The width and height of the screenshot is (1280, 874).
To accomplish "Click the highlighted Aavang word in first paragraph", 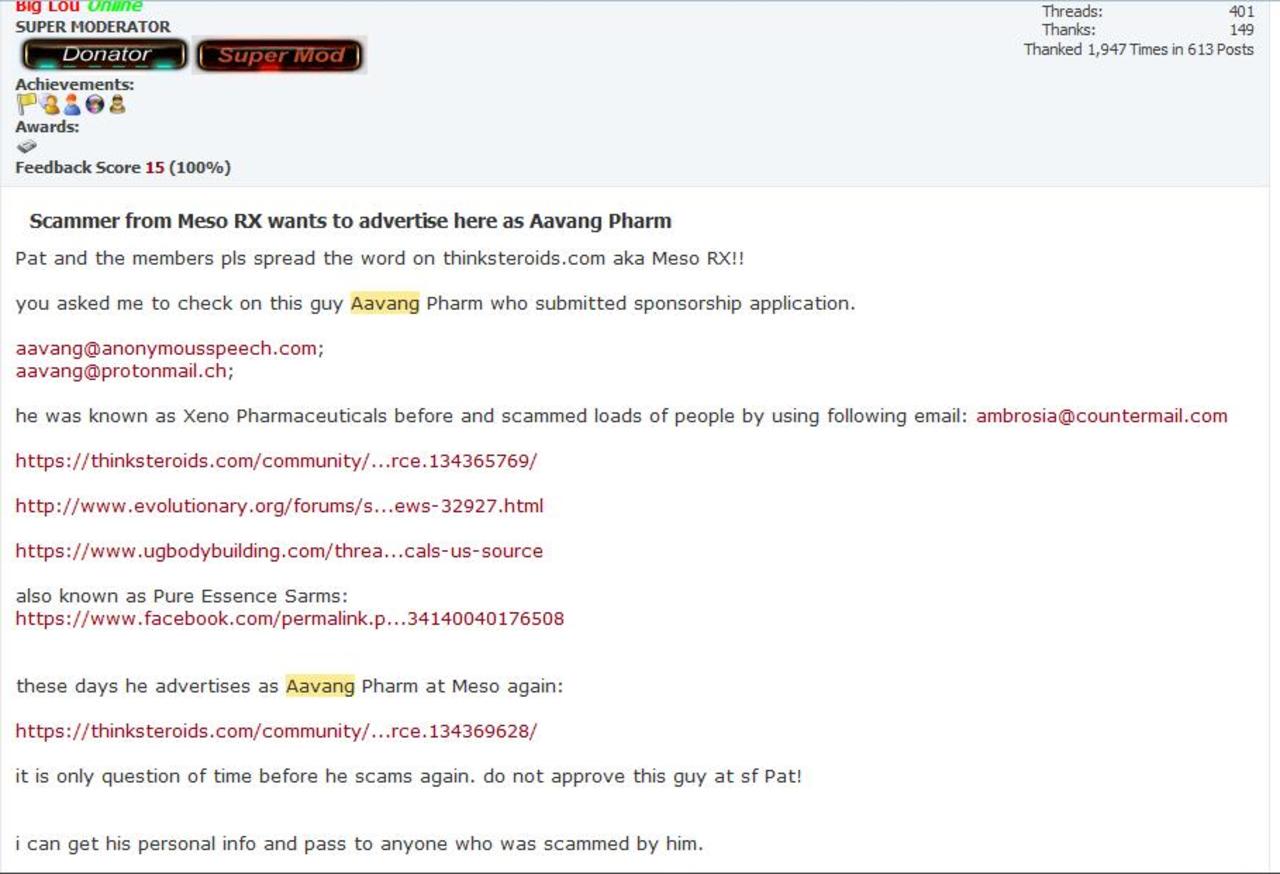I will click(384, 304).
